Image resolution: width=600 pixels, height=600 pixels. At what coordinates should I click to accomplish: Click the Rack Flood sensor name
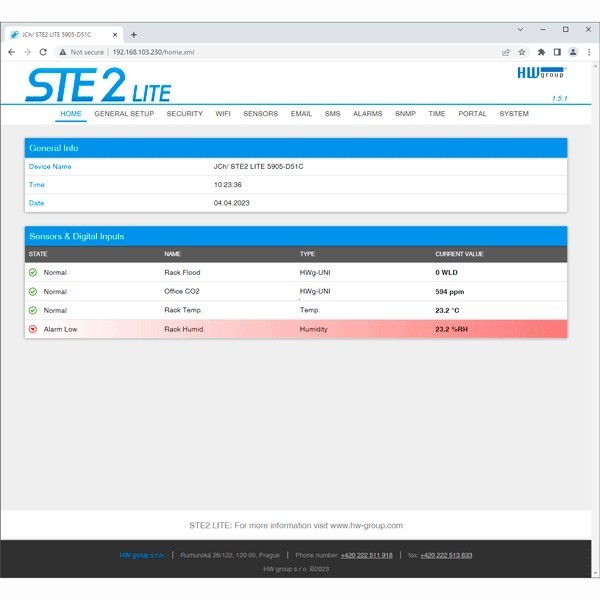[x=182, y=272]
